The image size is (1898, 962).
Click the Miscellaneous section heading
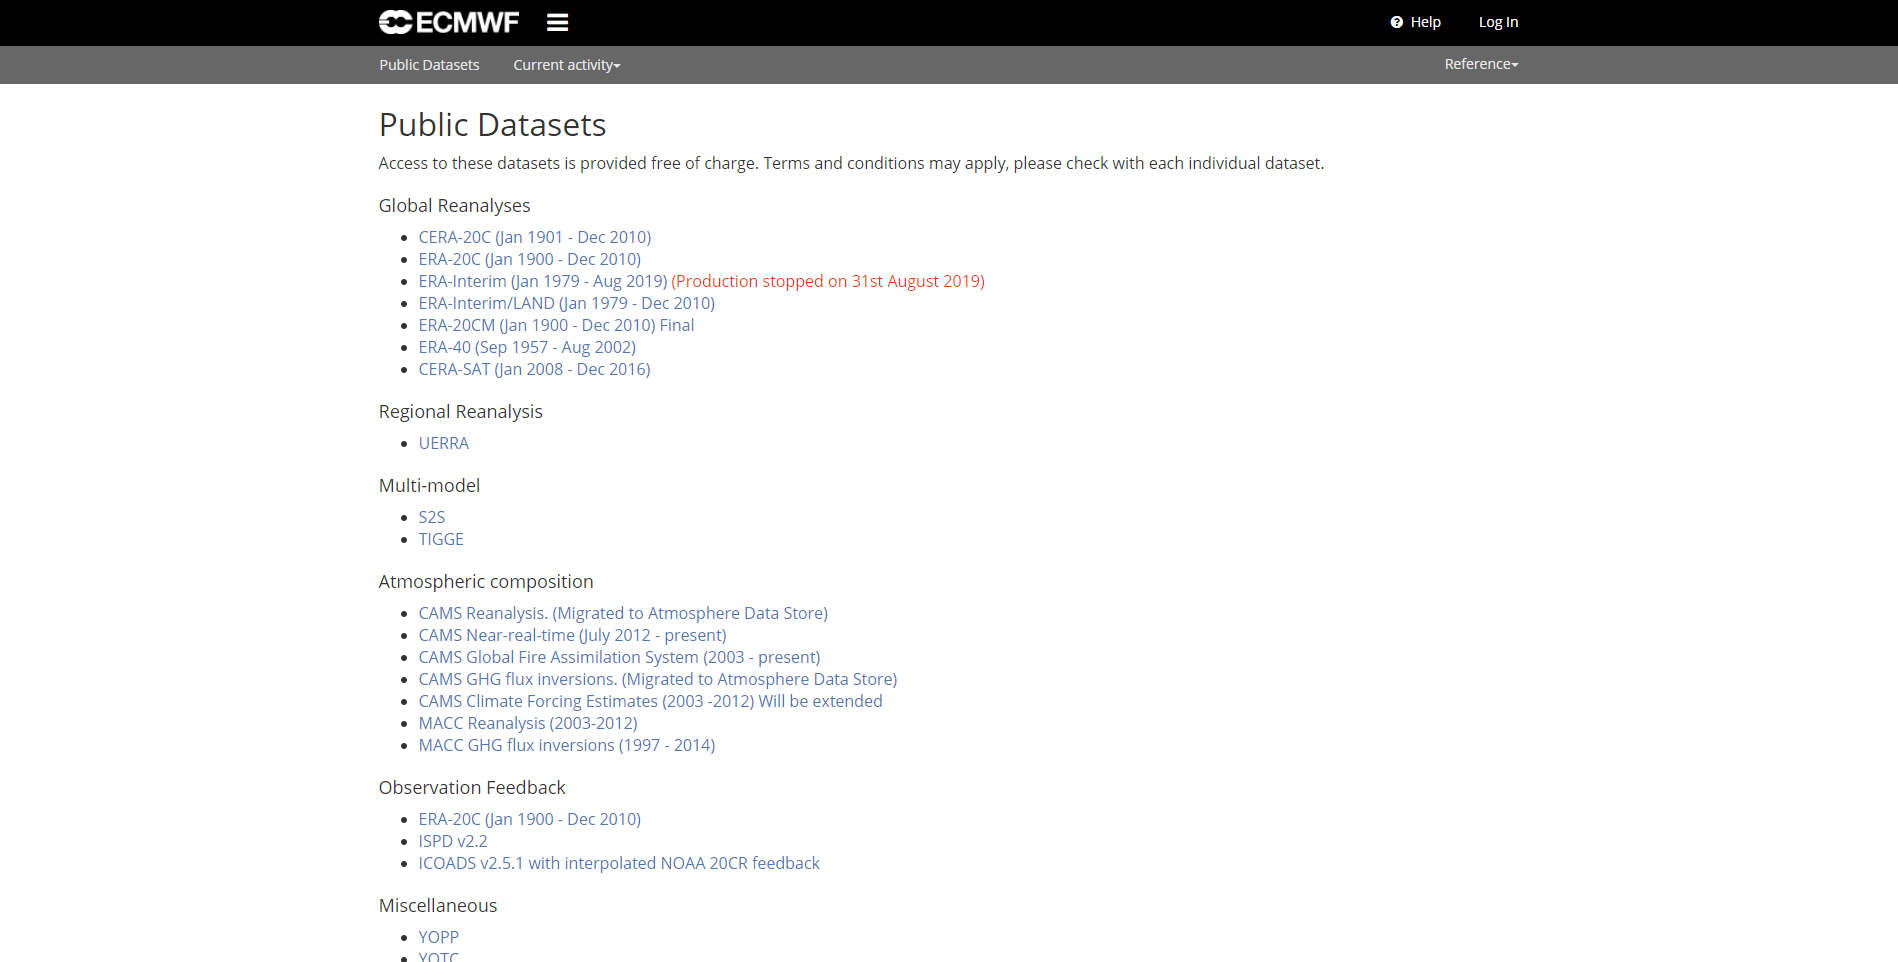438,905
